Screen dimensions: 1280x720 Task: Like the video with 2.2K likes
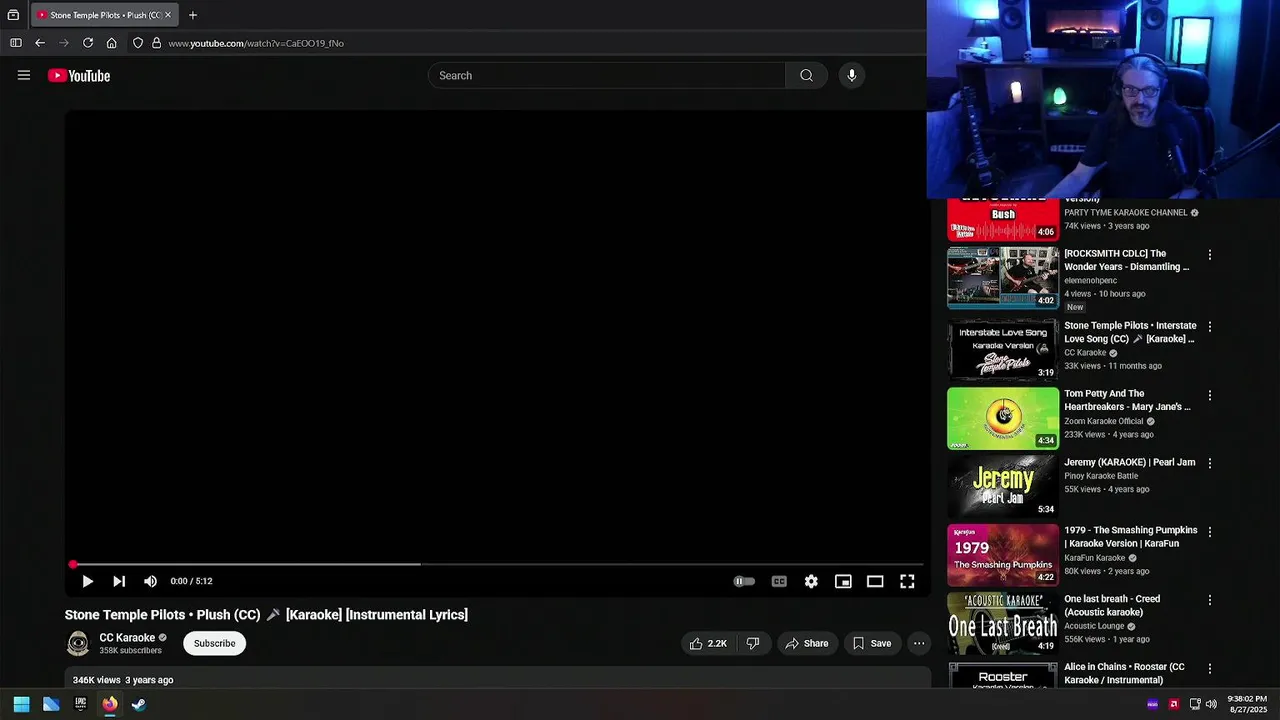708,644
